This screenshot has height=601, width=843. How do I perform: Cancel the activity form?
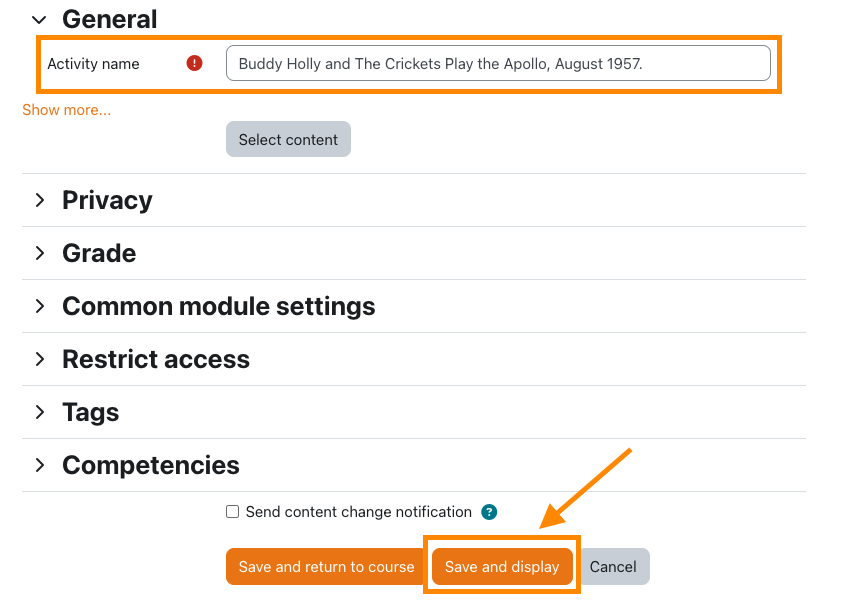coord(613,566)
